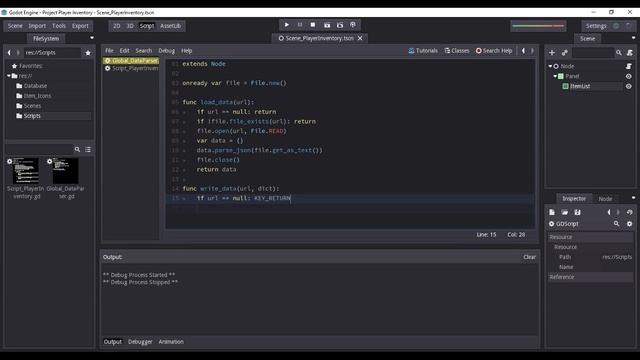Open script editor File menu
The width and height of the screenshot is (640, 360).
coord(109,51)
